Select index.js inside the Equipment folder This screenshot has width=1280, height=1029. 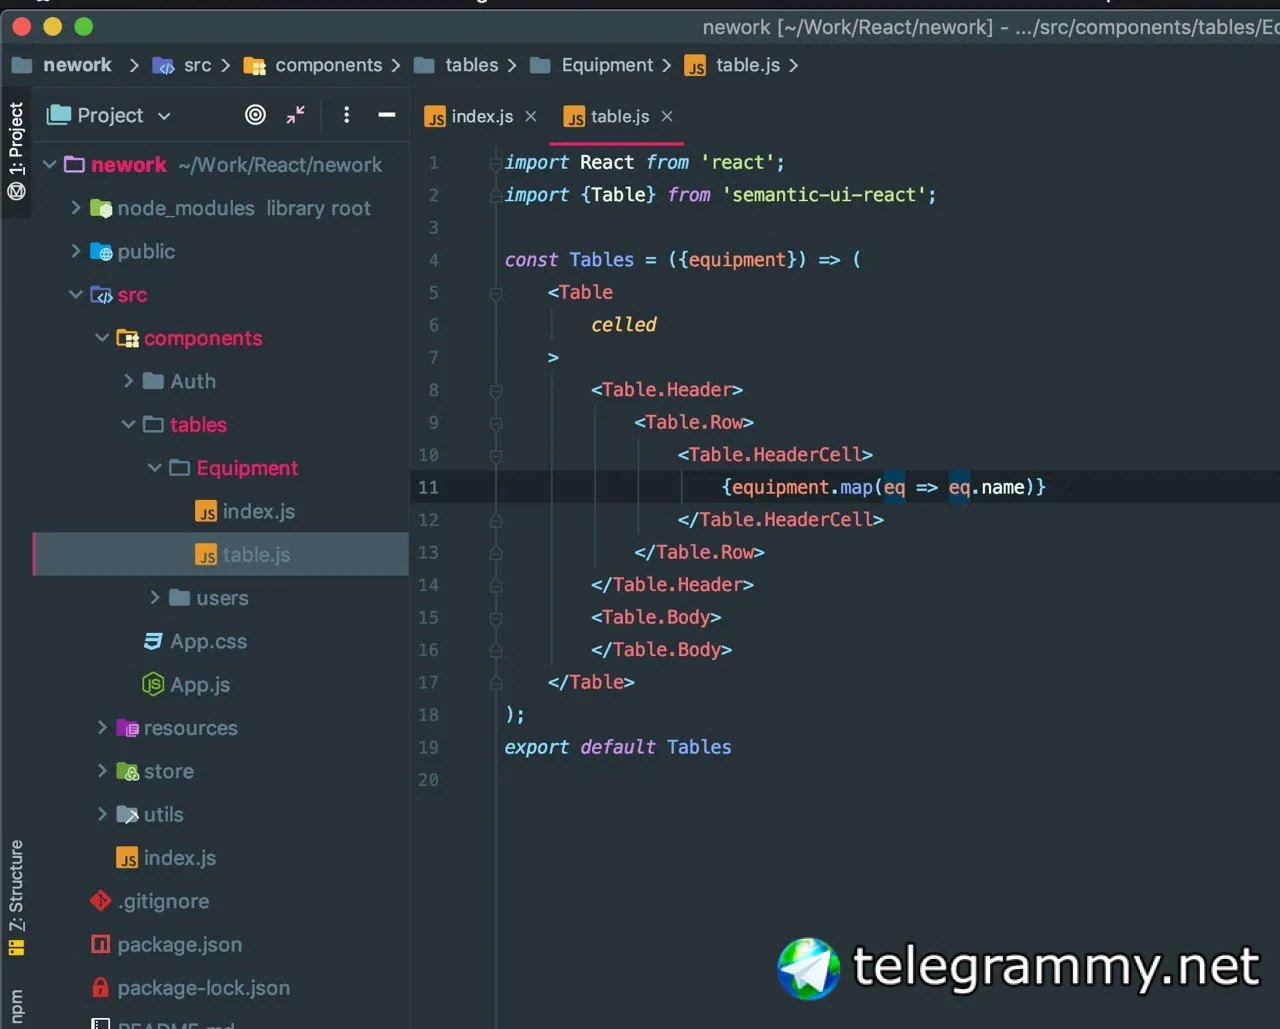click(258, 512)
